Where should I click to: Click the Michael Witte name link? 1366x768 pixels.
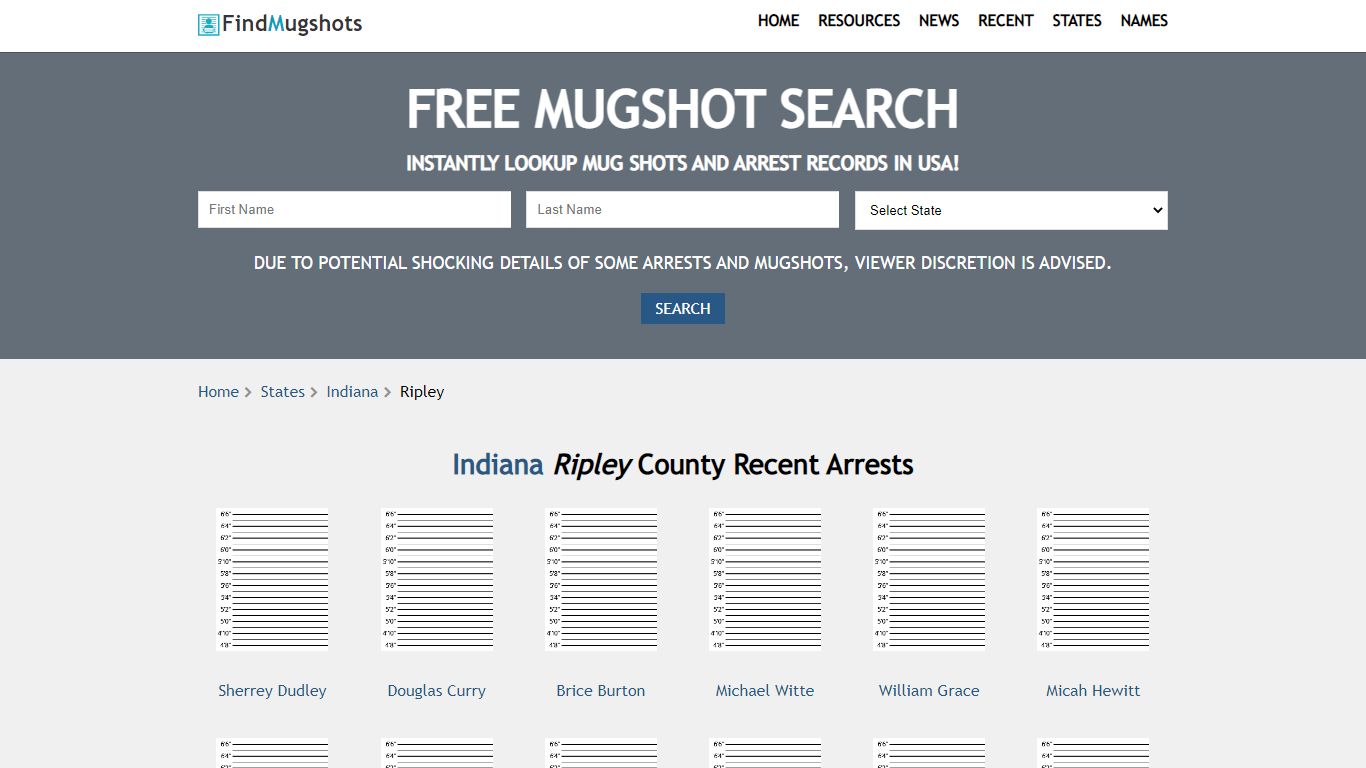point(765,691)
